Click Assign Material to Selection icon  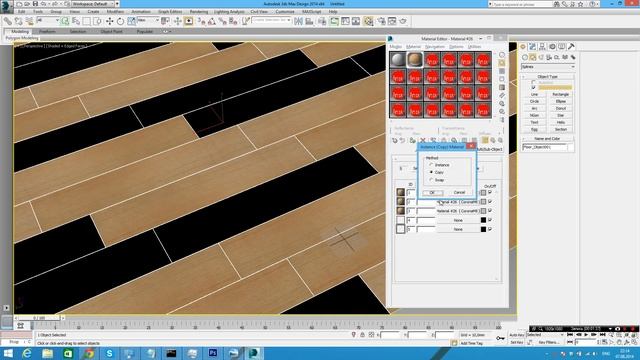click(413, 140)
